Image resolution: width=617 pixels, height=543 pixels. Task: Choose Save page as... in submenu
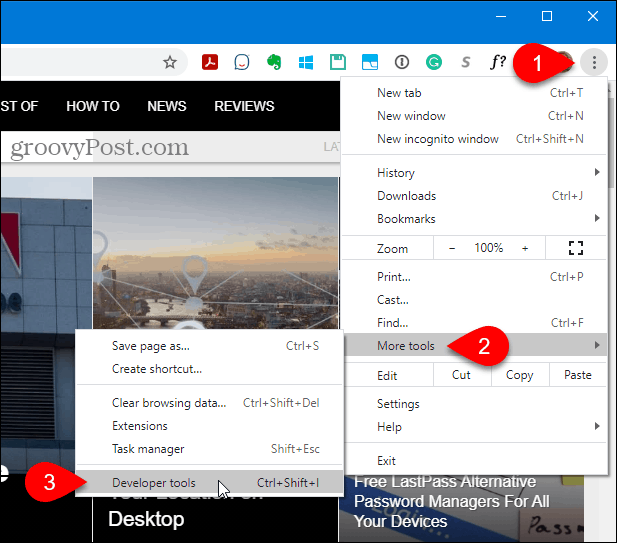coord(209,346)
